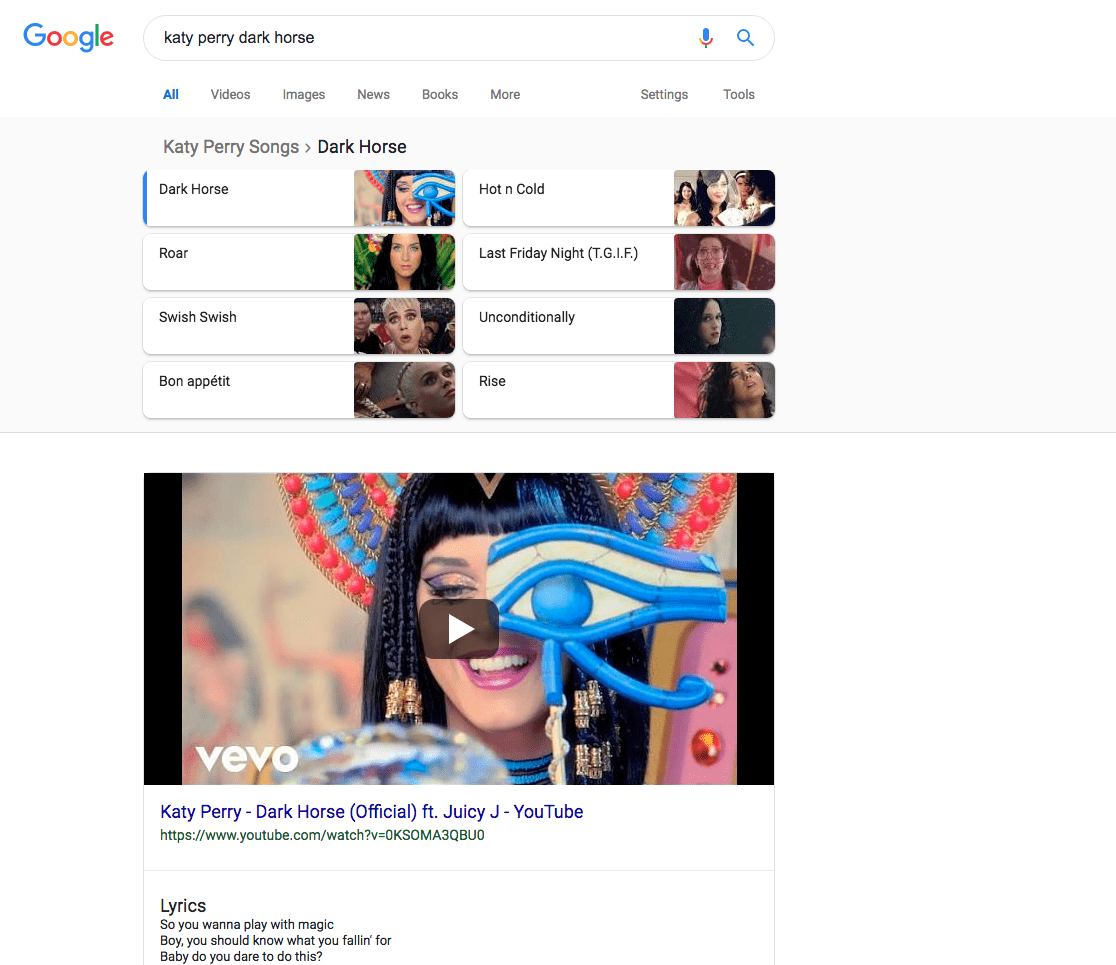This screenshot has height=965, width=1116.
Task: Click the Lyrics heading
Action: point(183,906)
